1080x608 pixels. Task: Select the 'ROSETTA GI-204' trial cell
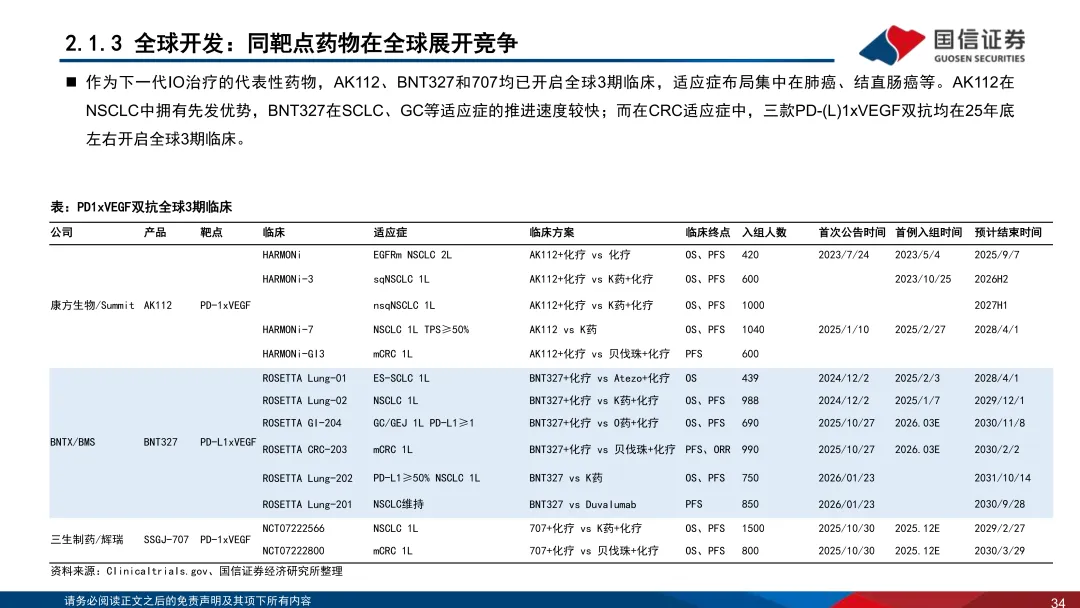[x=302, y=423]
